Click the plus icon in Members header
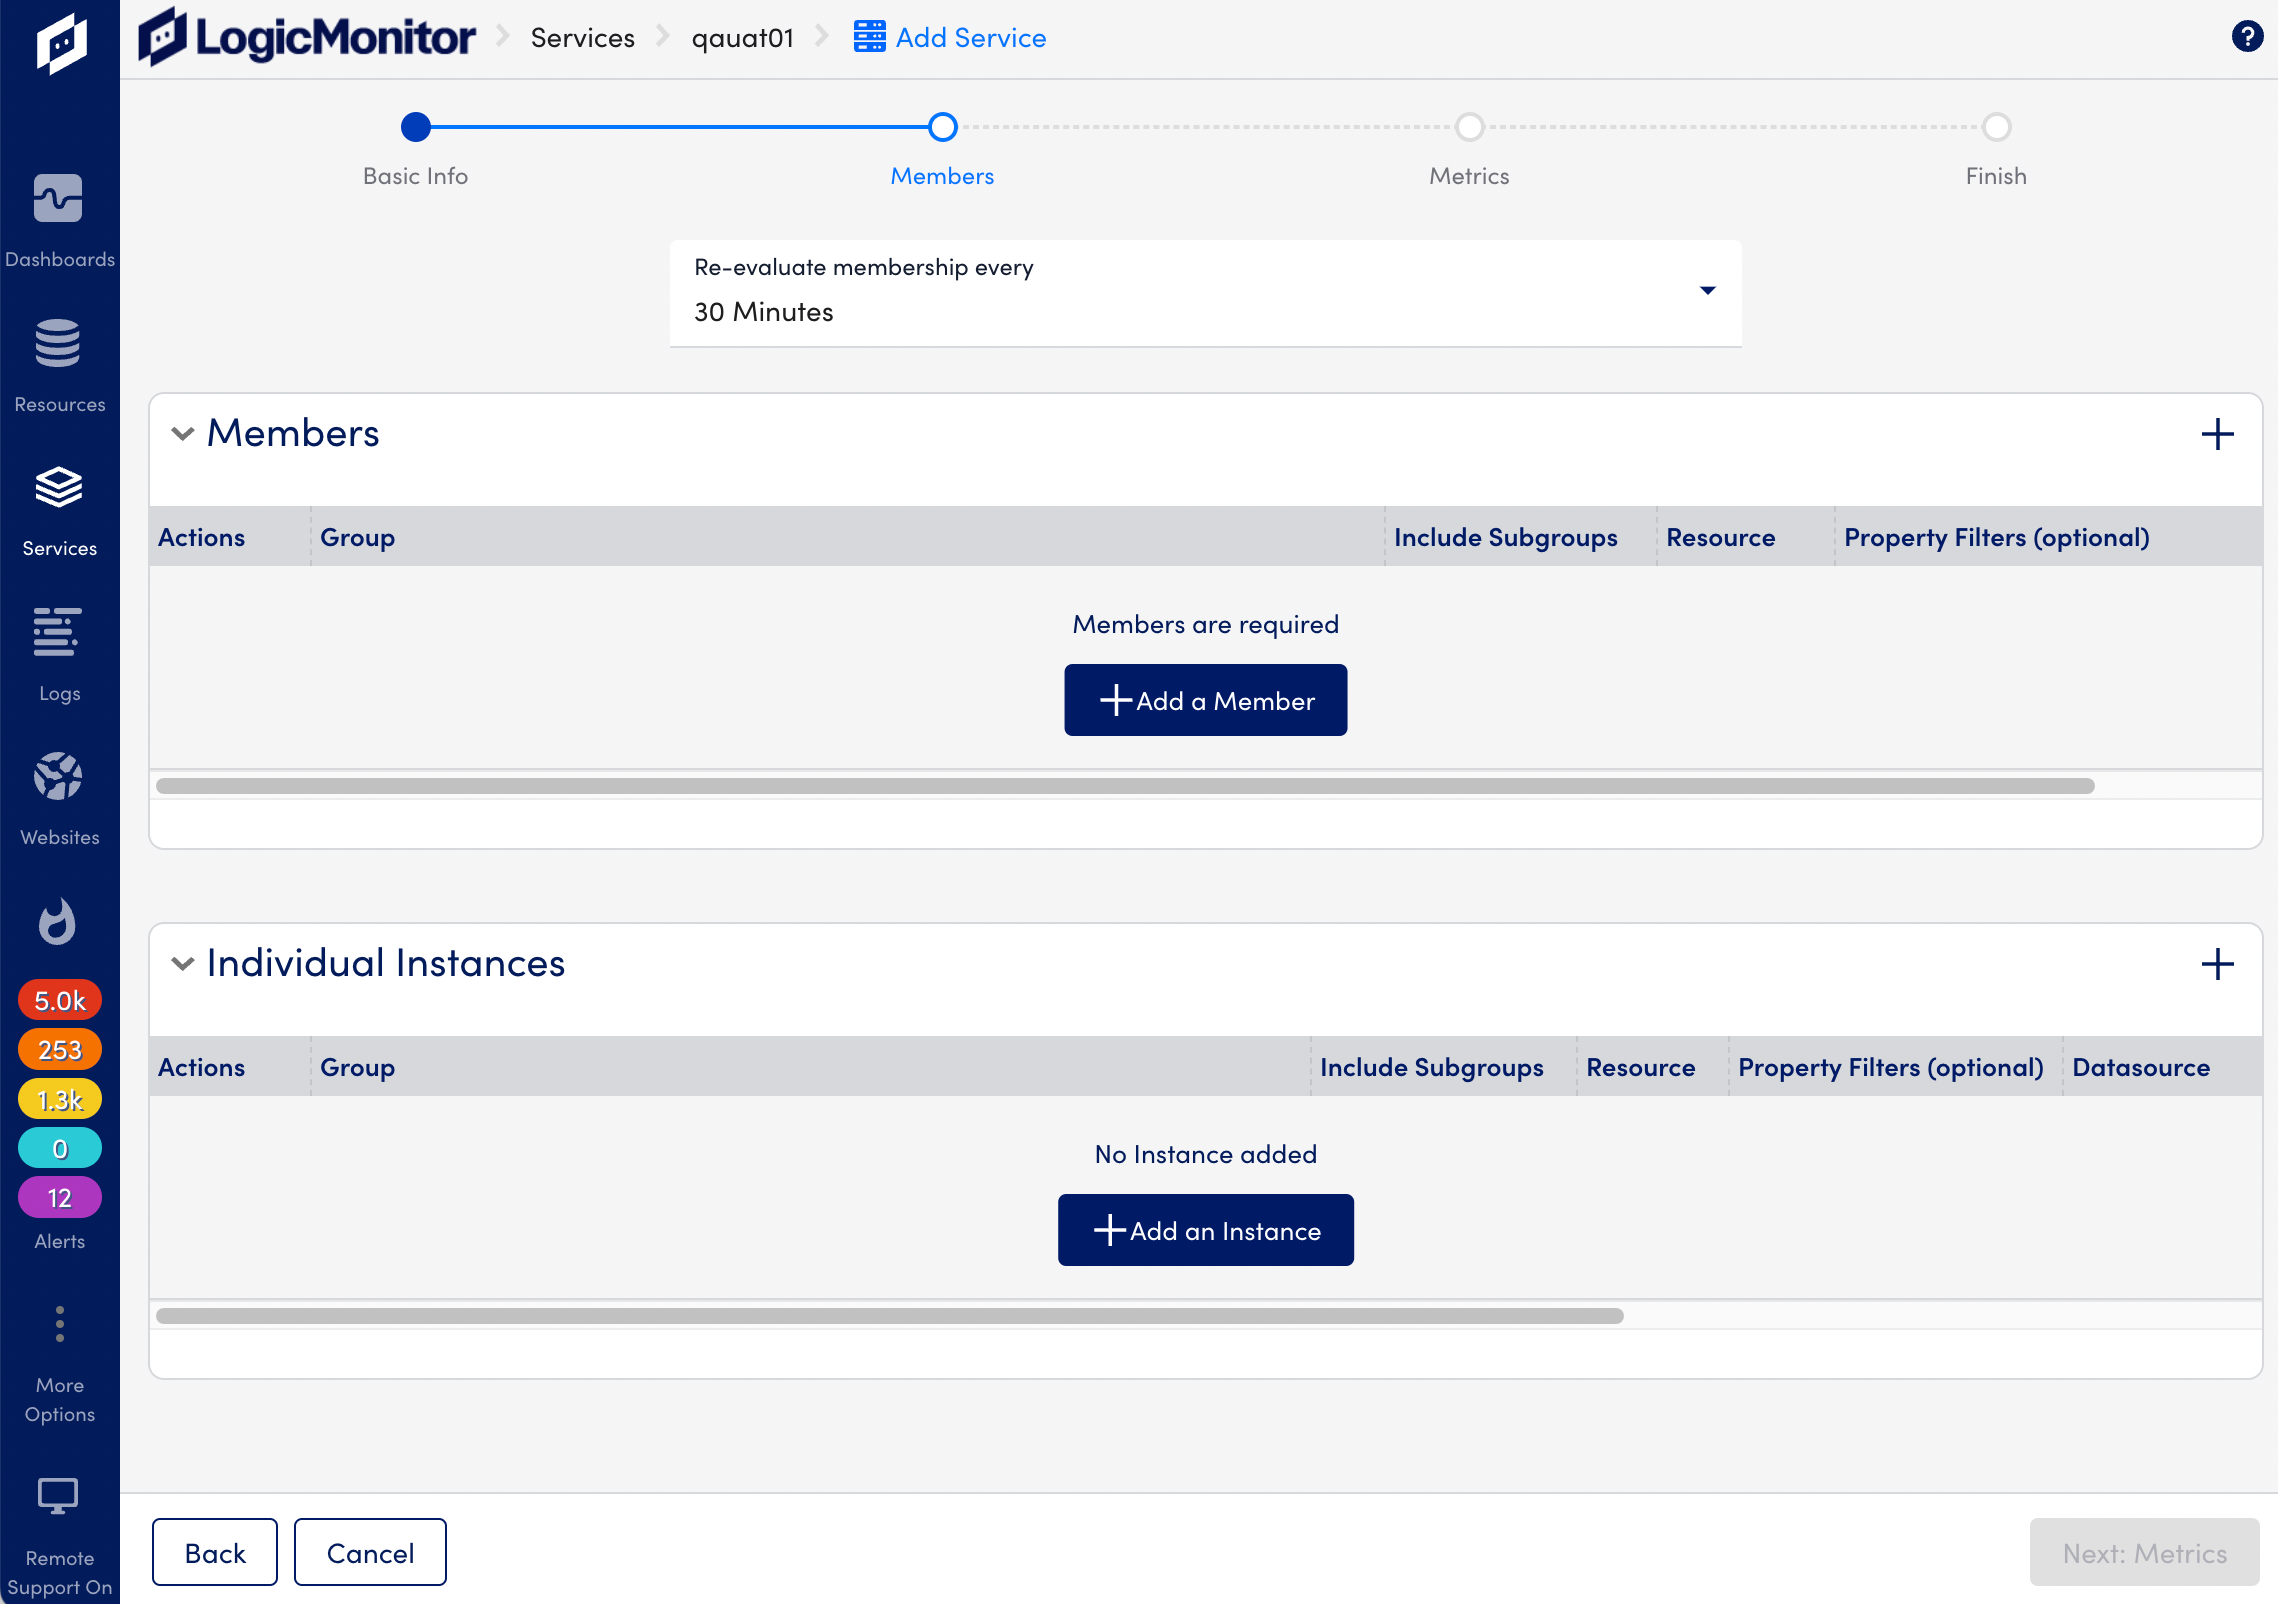 (2217, 434)
